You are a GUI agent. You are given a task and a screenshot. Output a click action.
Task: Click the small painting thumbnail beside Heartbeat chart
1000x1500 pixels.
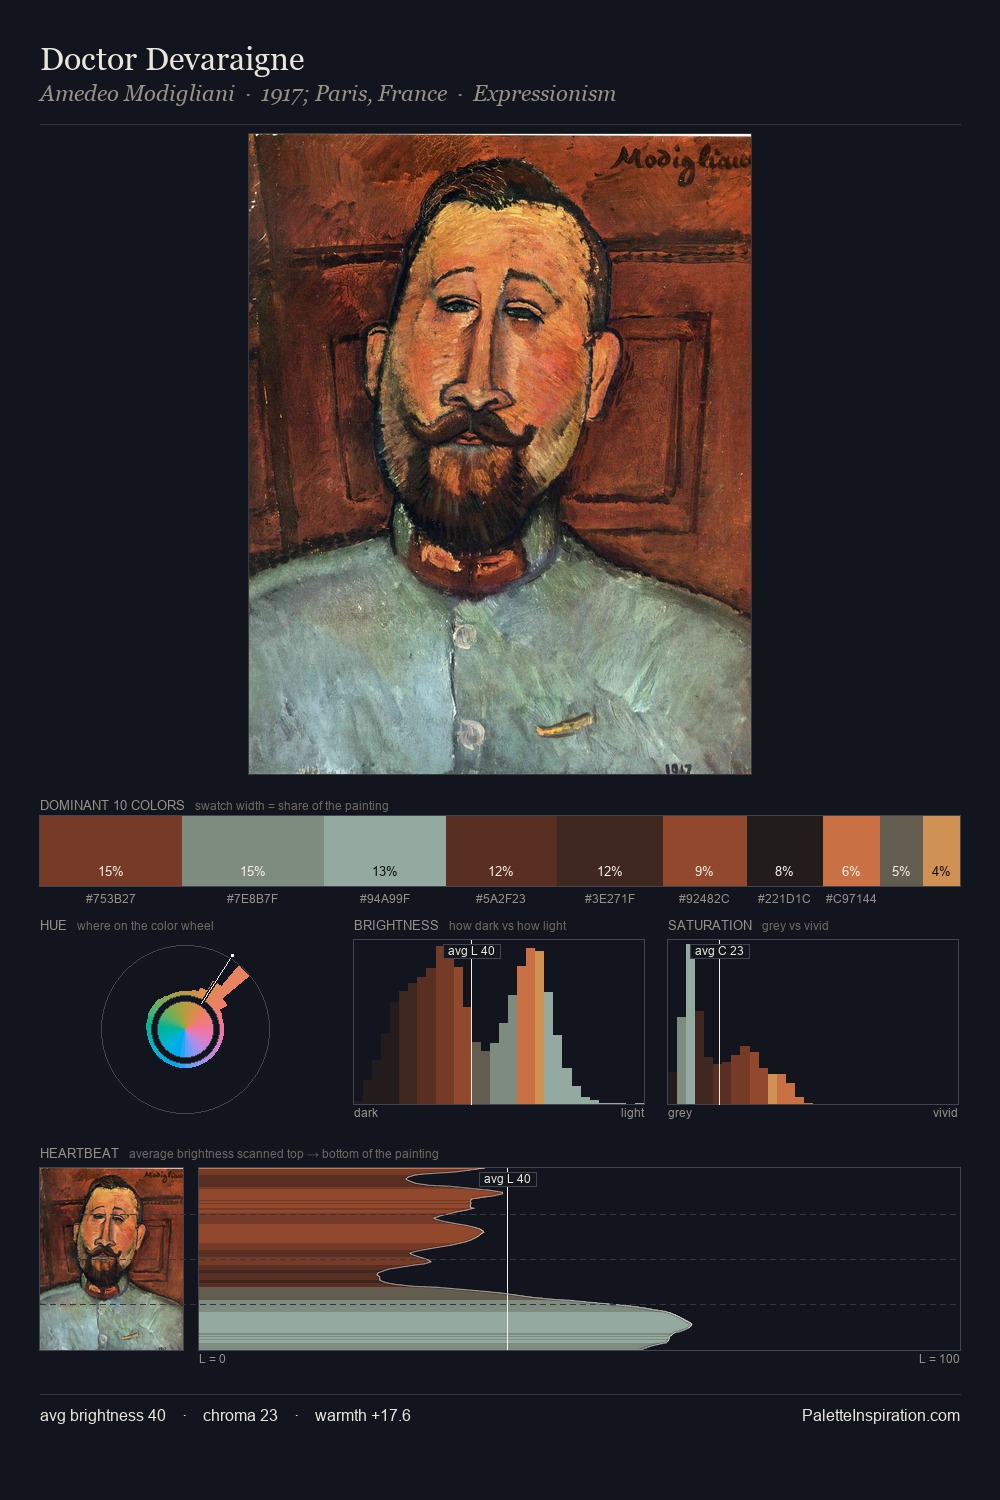(x=112, y=1259)
